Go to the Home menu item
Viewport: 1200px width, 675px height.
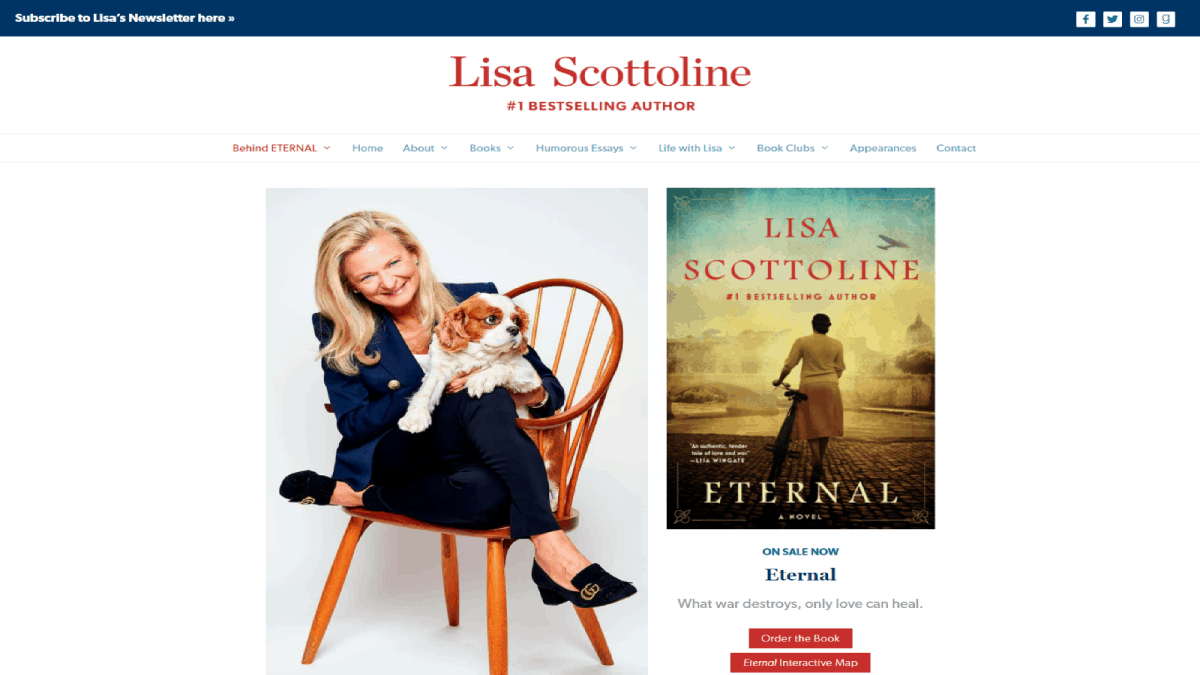tap(368, 148)
